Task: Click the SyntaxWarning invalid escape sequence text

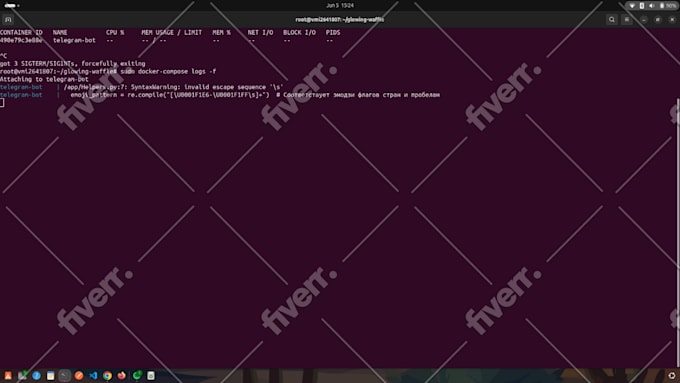Action: pos(207,87)
